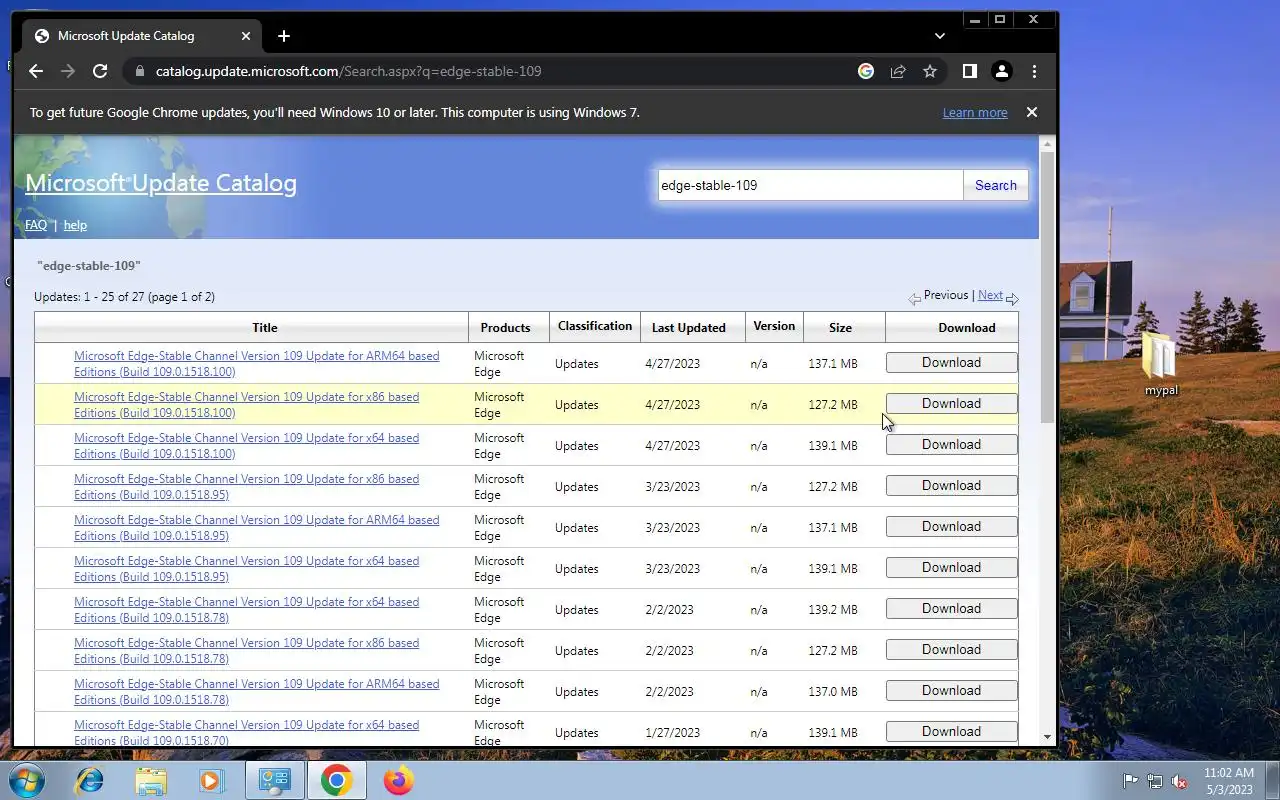Screen dimensions: 1280x800
Task: Open a new Chrome tab
Action: [x=284, y=36]
